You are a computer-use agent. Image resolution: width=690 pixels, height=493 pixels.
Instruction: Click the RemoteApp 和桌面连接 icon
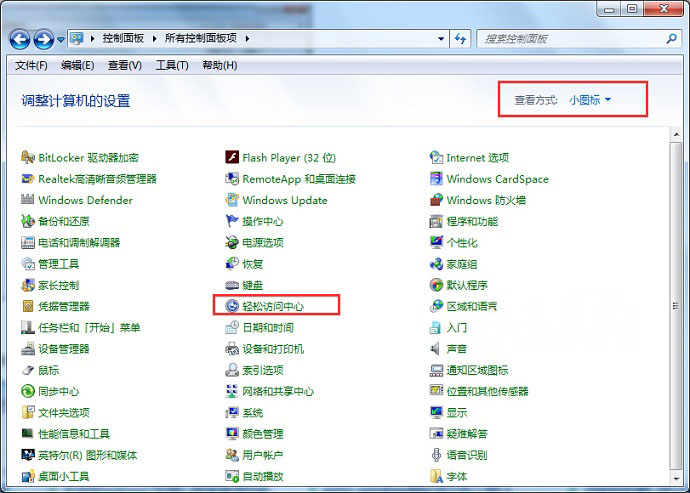pos(232,179)
